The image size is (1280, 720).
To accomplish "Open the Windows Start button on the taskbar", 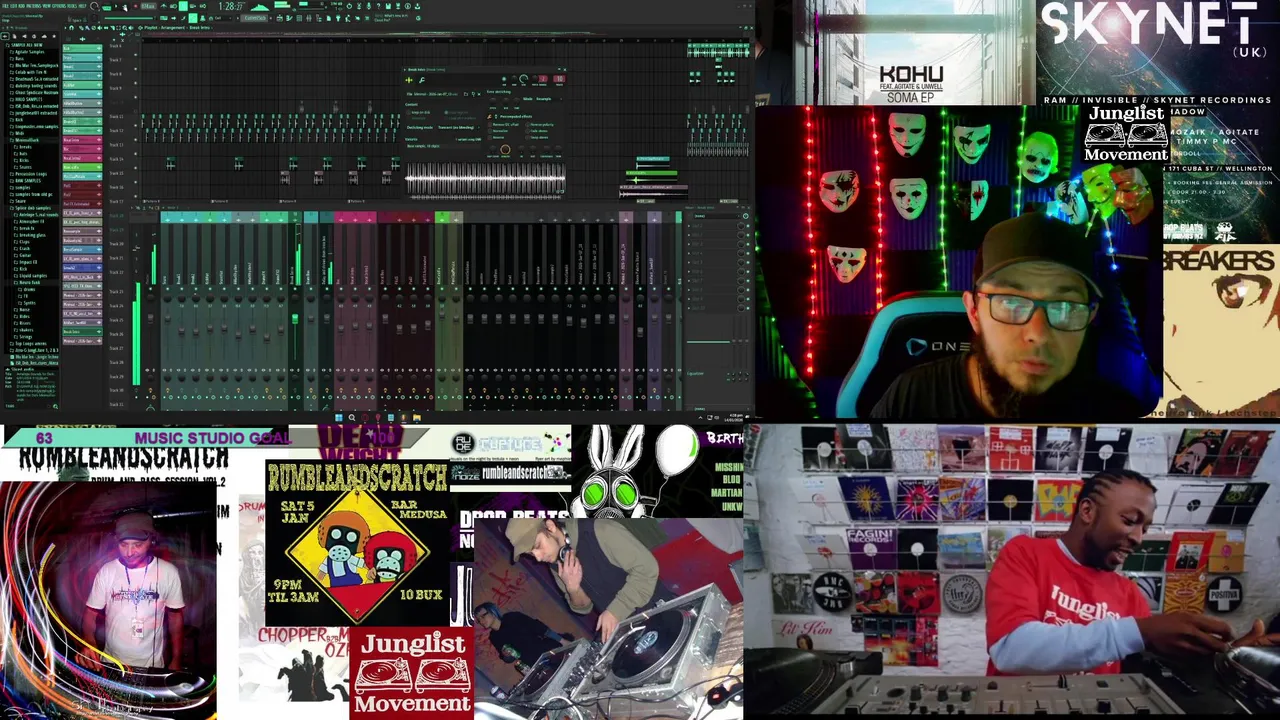I will [x=338, y=418].
